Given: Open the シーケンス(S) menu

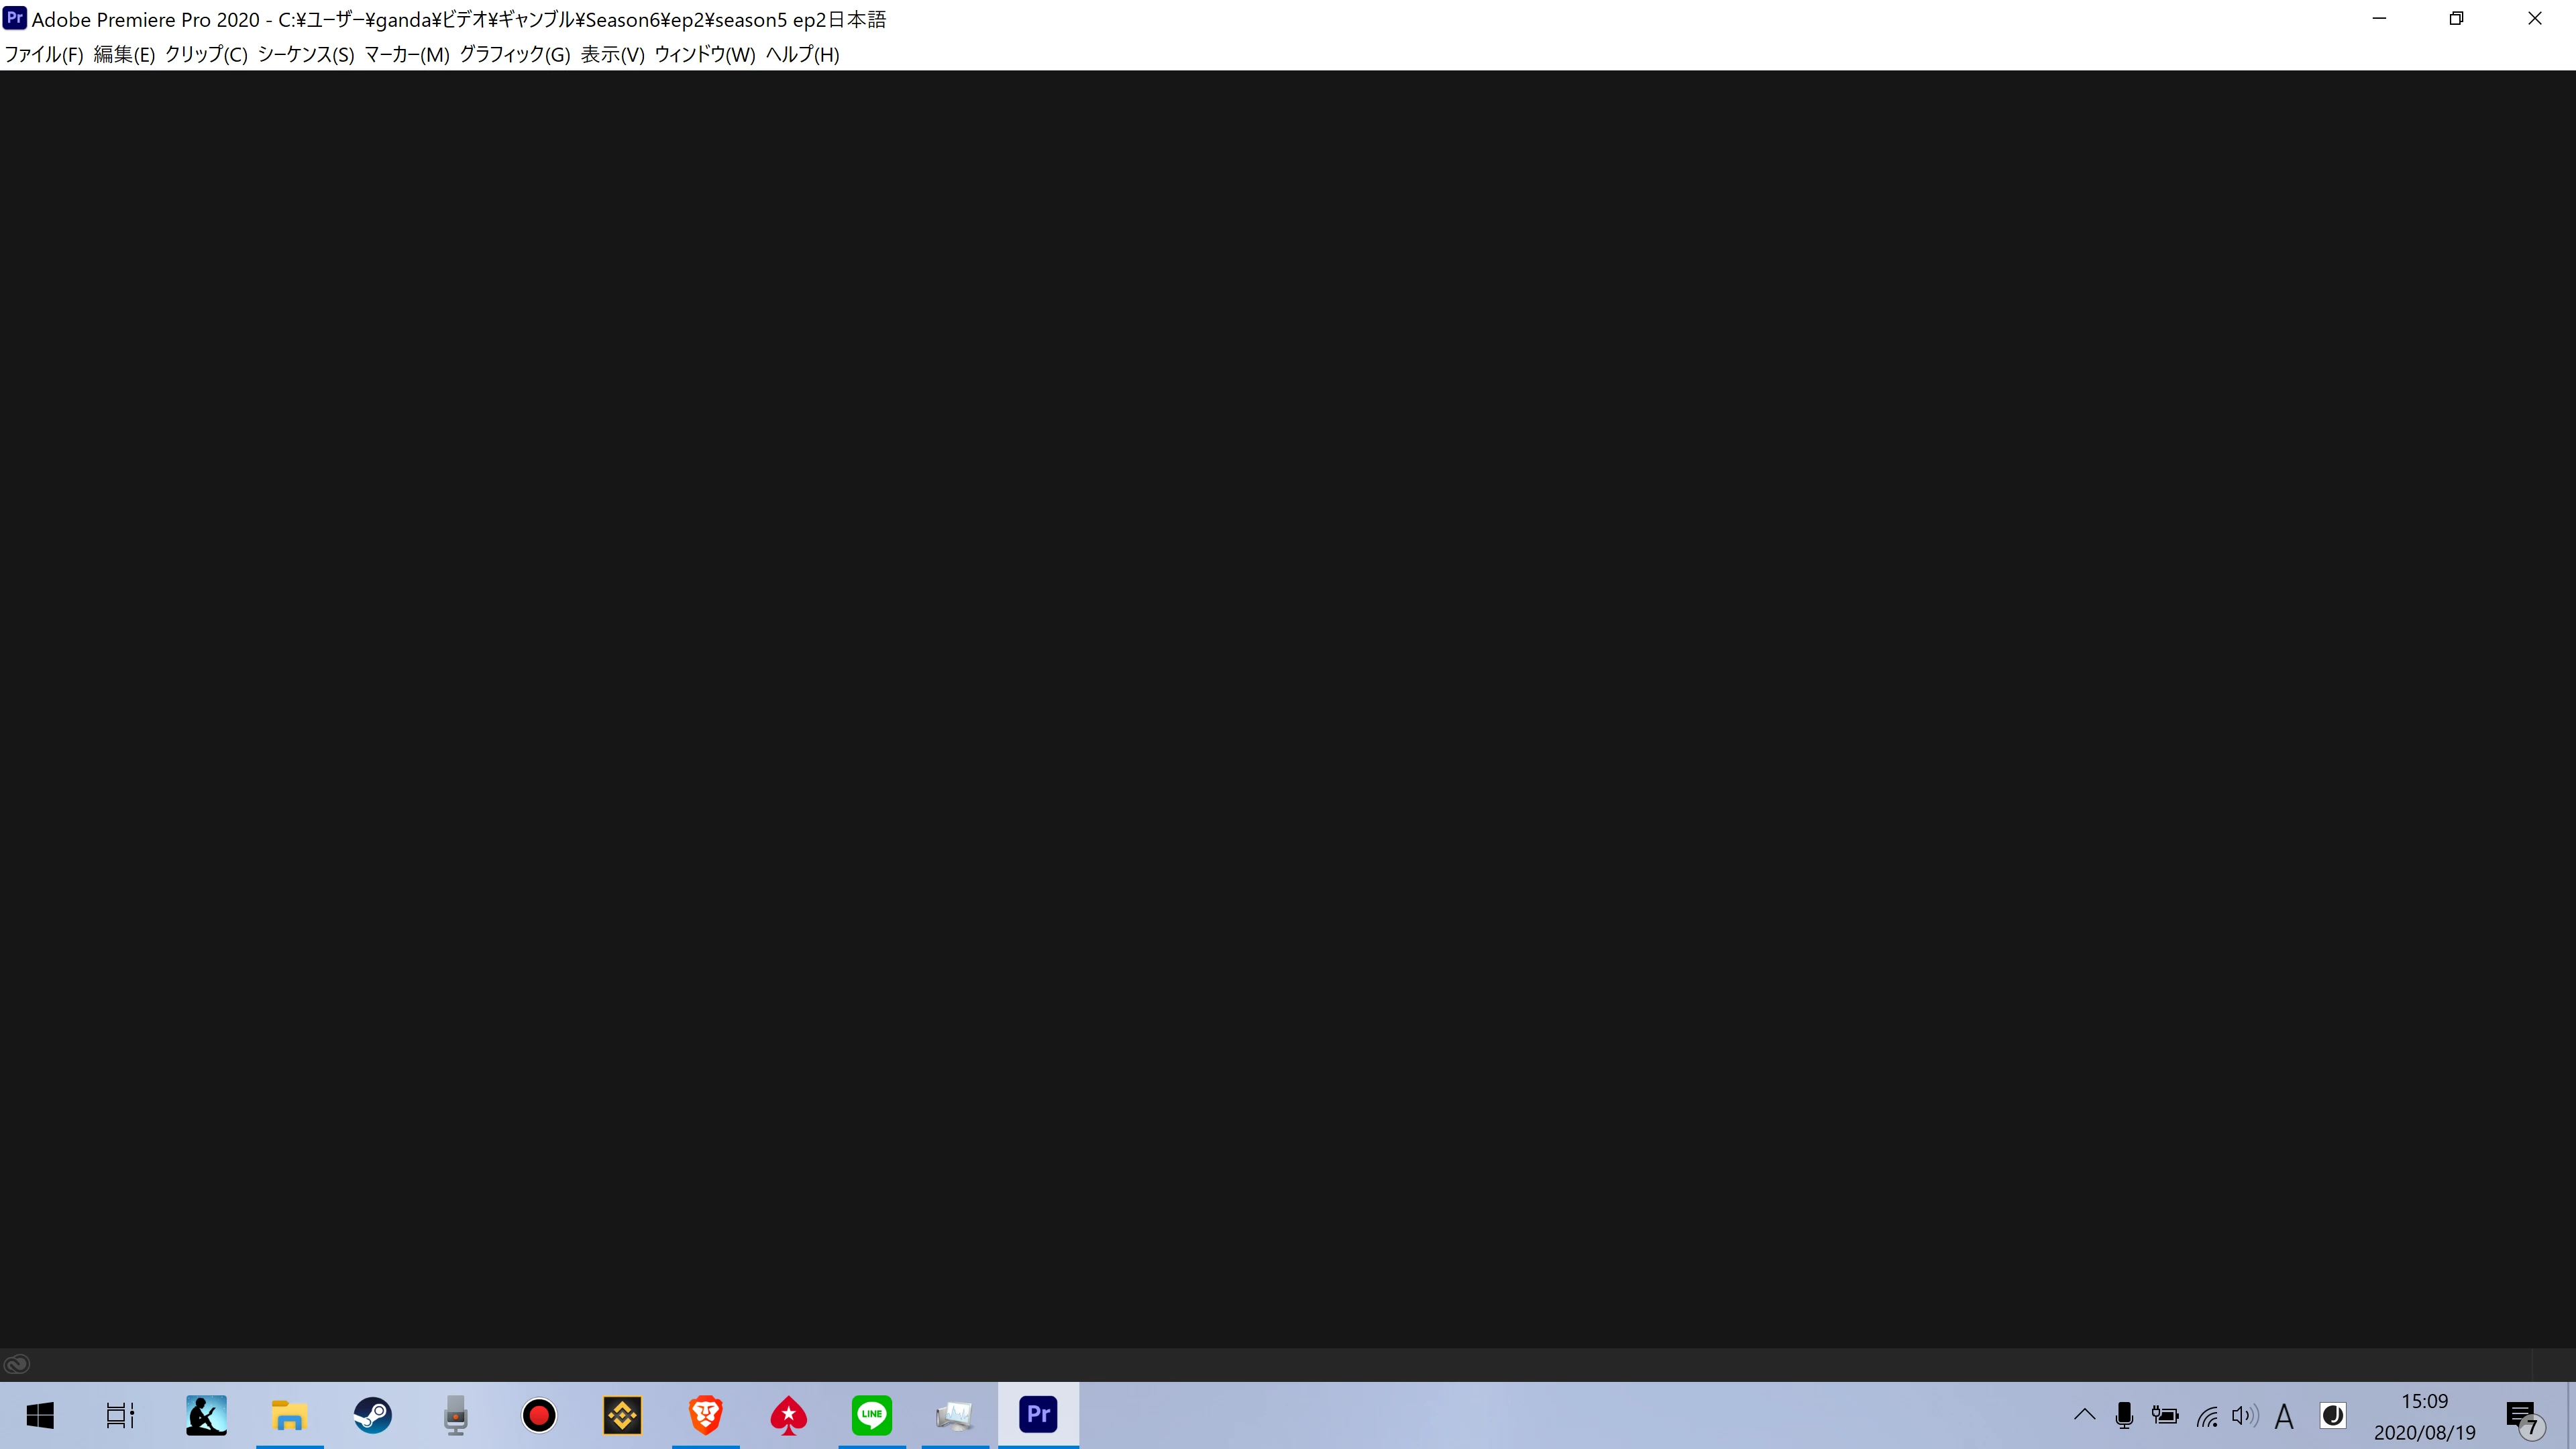Looking at the screenshot, I should 305,55.
